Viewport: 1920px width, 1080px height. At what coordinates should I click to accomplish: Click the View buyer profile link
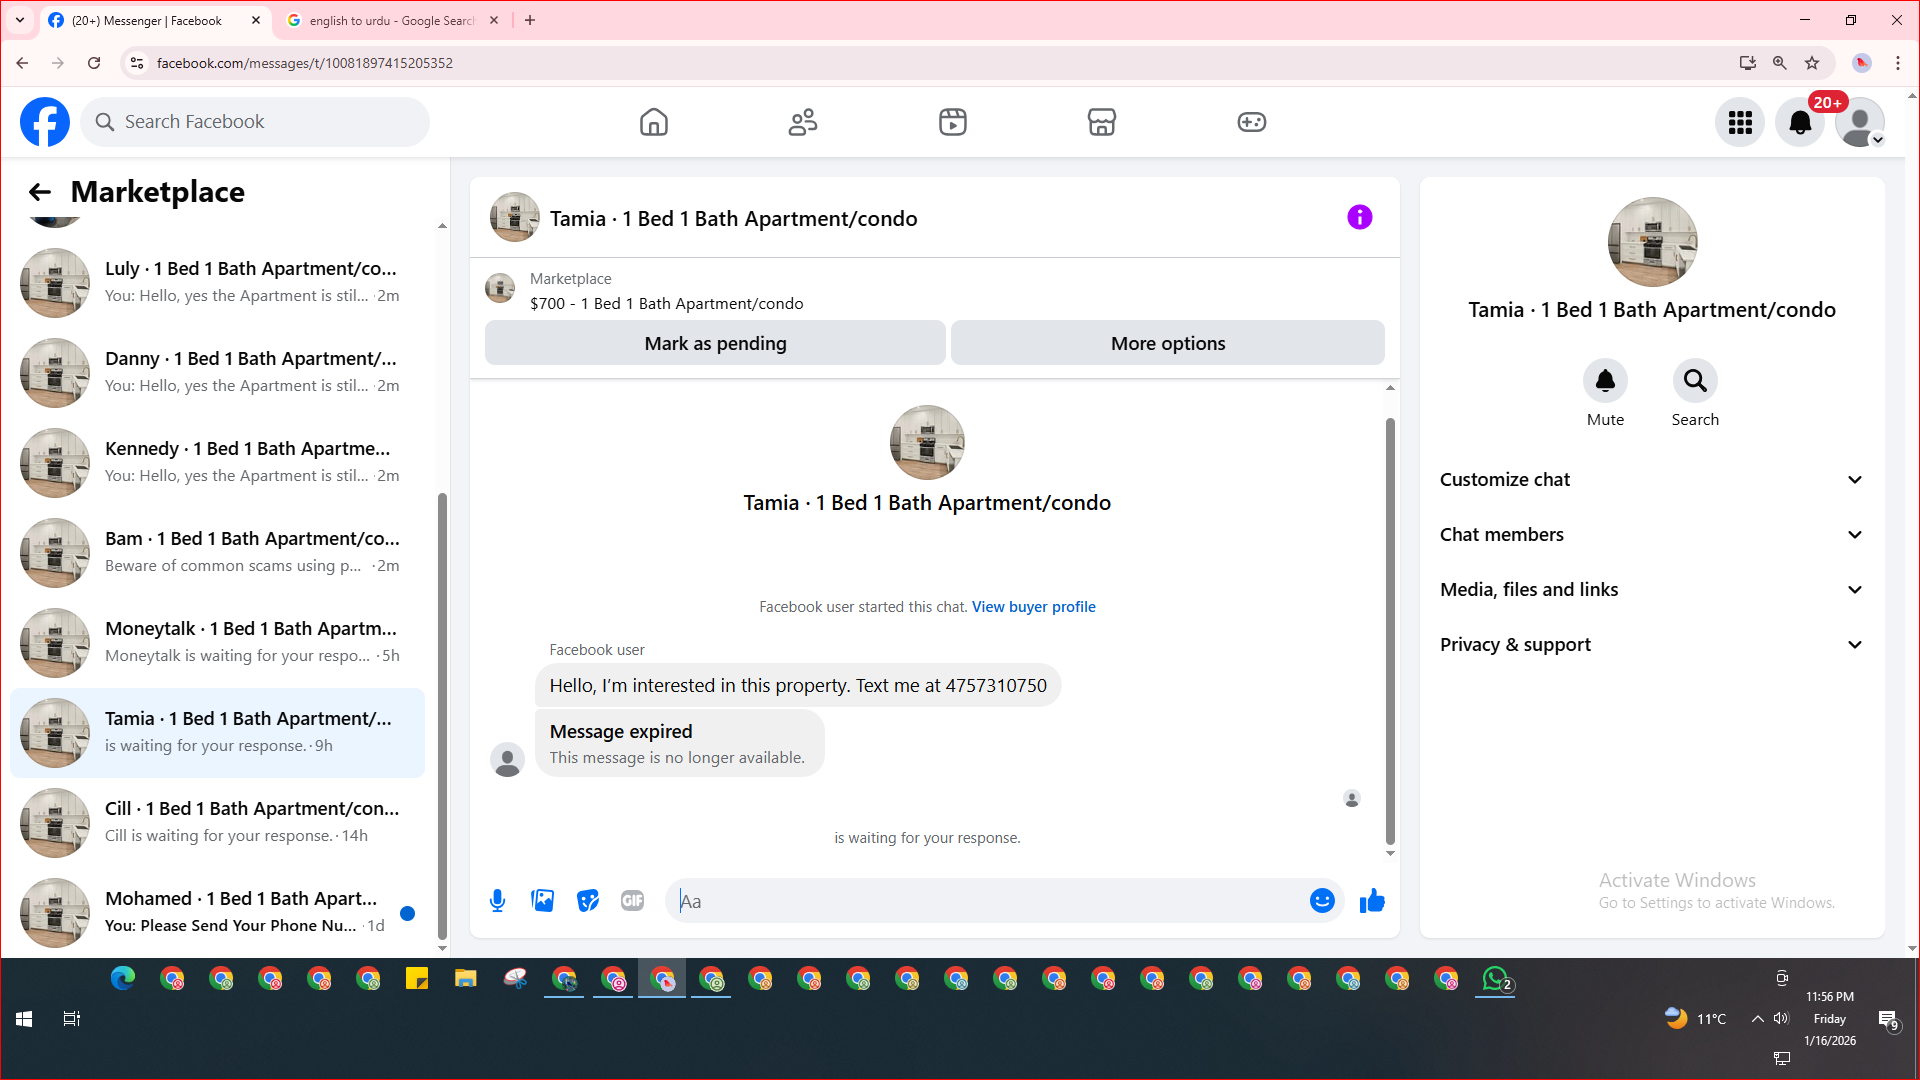[1033, 607]
